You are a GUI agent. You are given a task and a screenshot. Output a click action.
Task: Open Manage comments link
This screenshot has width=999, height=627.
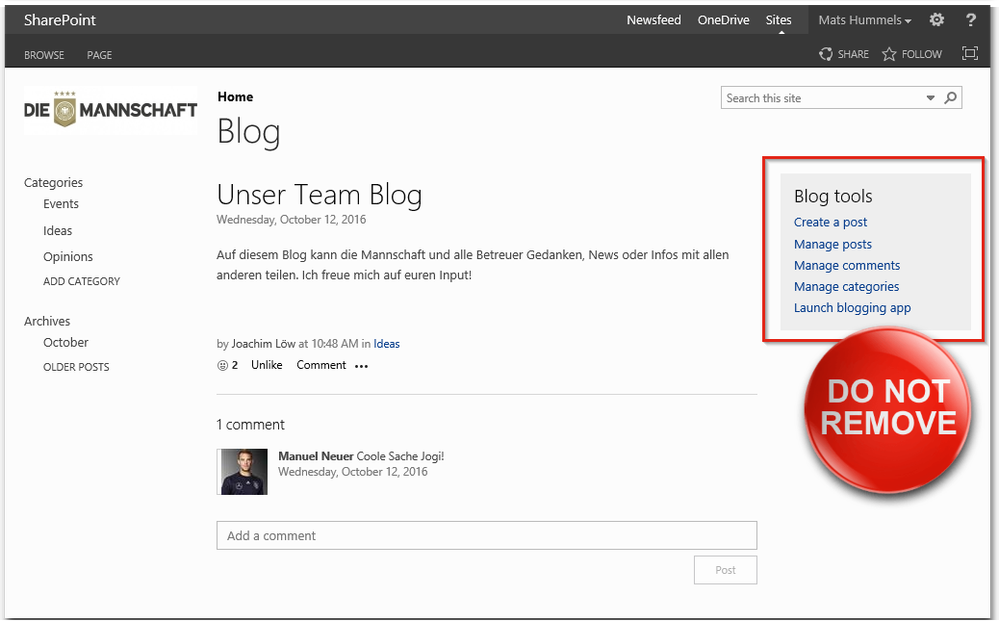point(847,265)
